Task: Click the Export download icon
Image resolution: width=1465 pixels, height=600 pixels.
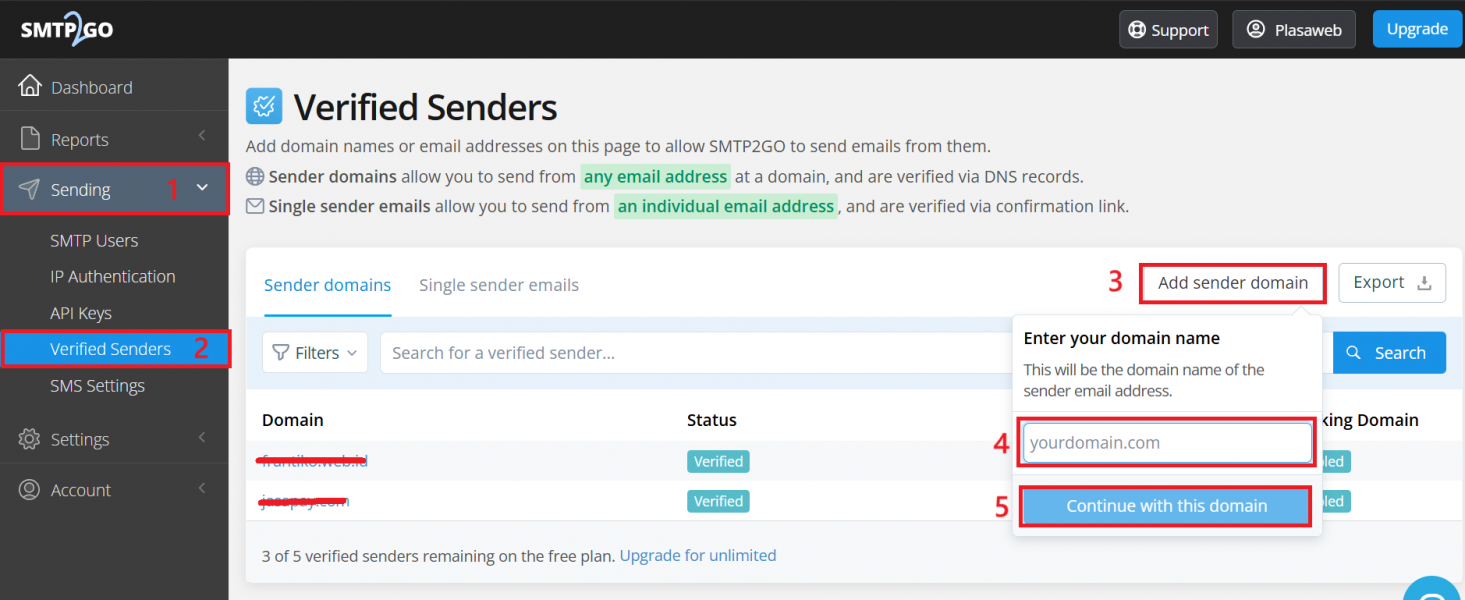Action: pos(1424,283)
